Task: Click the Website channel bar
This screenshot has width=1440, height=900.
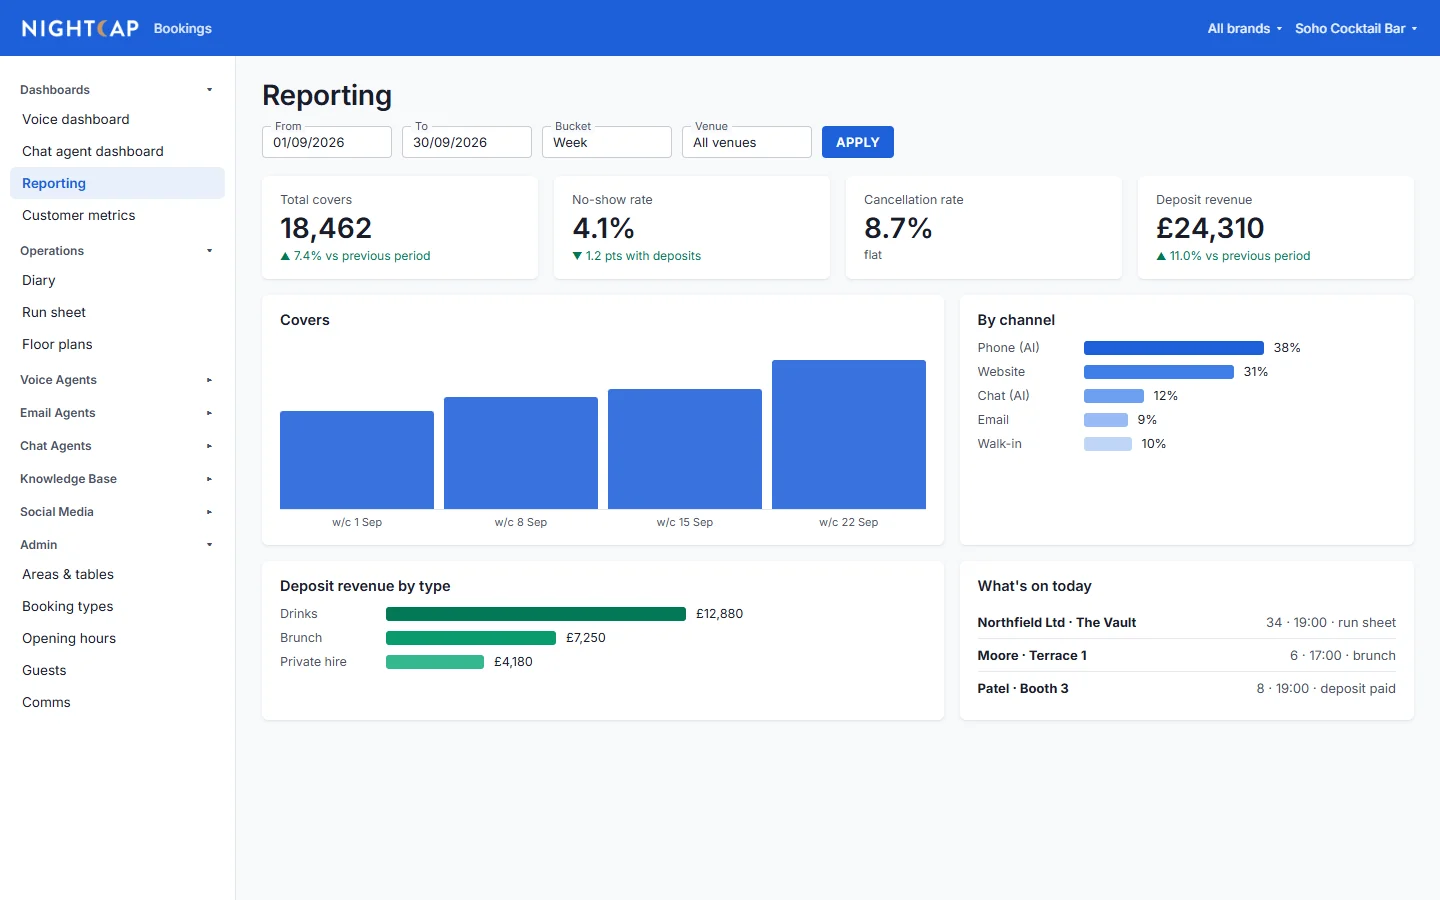Action: [x=1159, y=372]
